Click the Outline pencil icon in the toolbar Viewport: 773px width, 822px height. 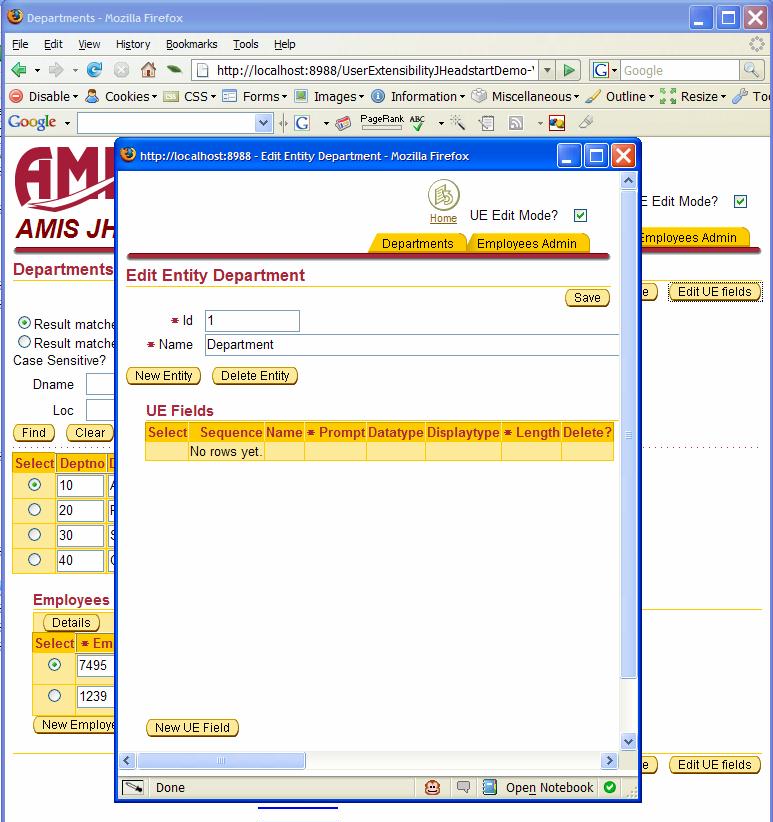point(593,96)
